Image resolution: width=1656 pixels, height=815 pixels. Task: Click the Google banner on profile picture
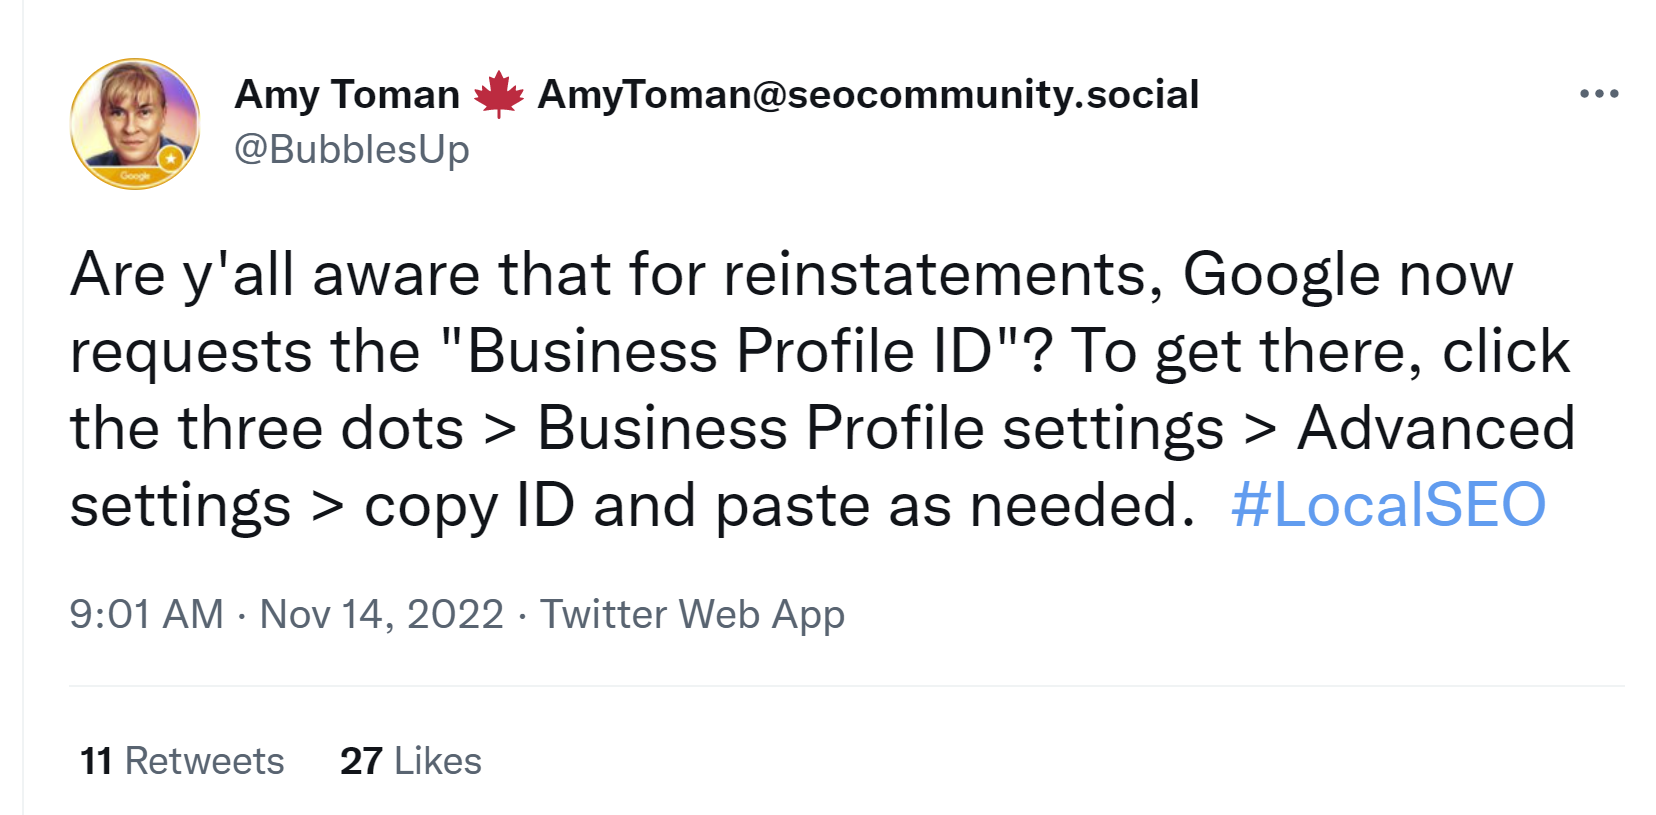[x=135, y=177]
